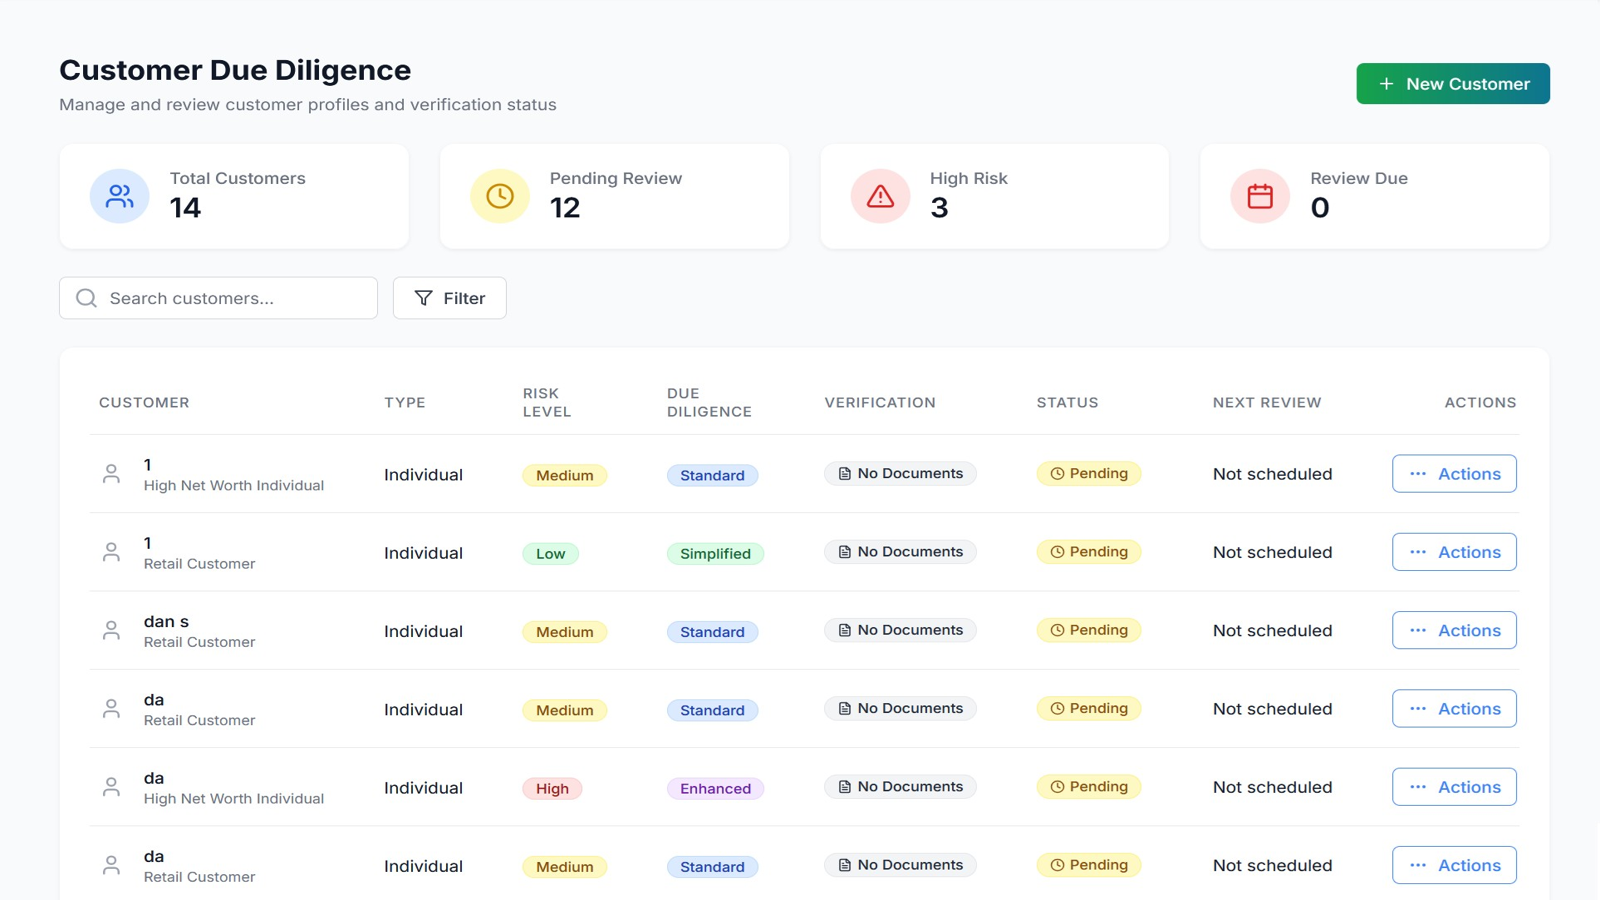
Task: Open Actions dropdown for da High Net Worth Individual
Action: tap(1454, 787)
